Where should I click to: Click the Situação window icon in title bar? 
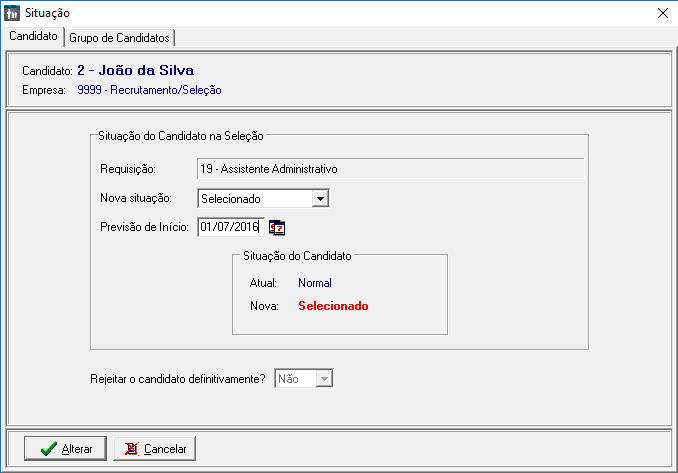(12, 12)
